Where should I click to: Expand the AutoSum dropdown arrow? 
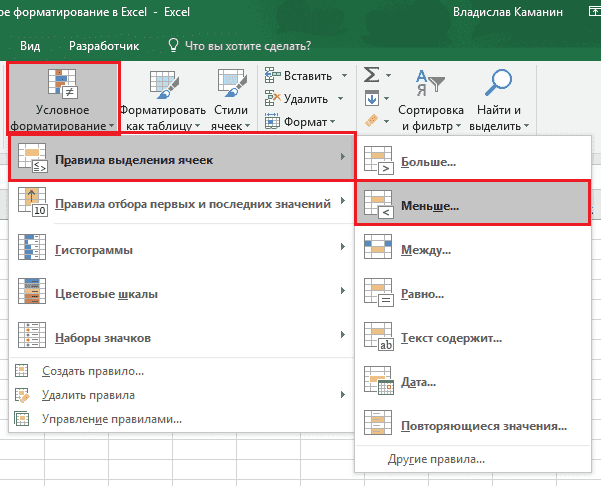388,76
